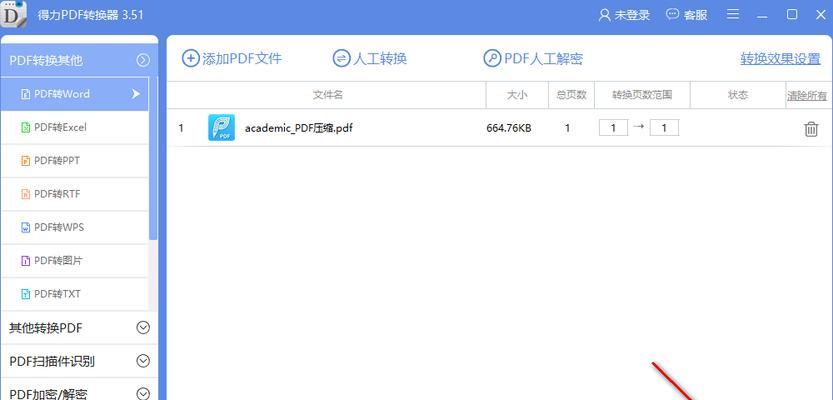Screen dimensions: 833x400
Task: Click the speech bubble icon beside 客服
Action: (673, 14)
